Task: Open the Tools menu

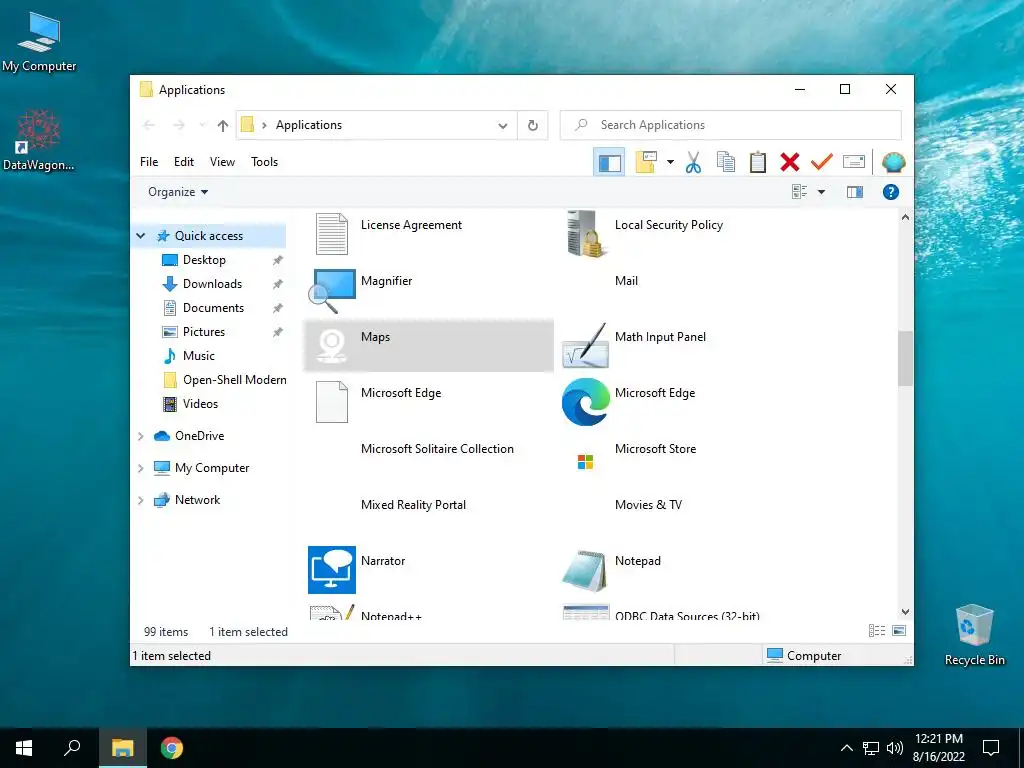Action: pyautogui.click(x=264, y=162)
